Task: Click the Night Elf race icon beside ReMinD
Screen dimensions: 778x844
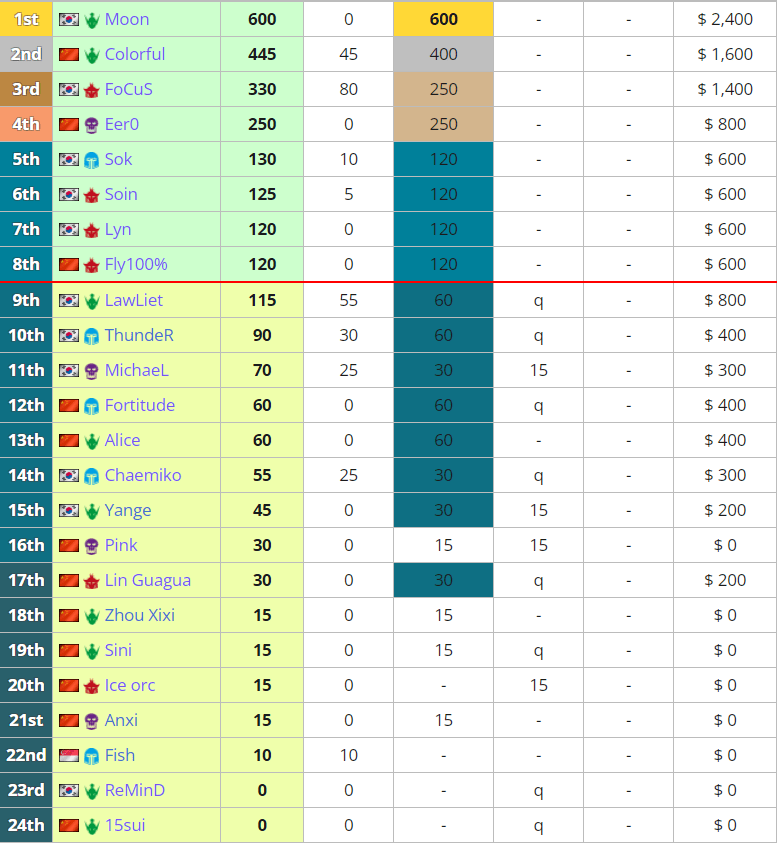Action: pyautogui.click(x=92, y=790)
